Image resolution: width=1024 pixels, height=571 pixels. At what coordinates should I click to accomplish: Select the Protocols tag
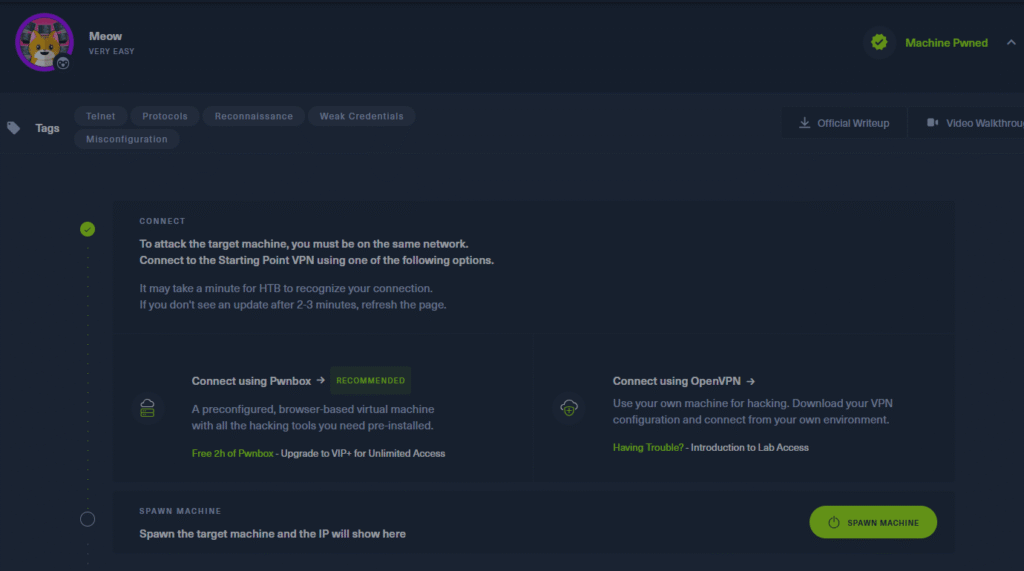click(x=165, y=116)
